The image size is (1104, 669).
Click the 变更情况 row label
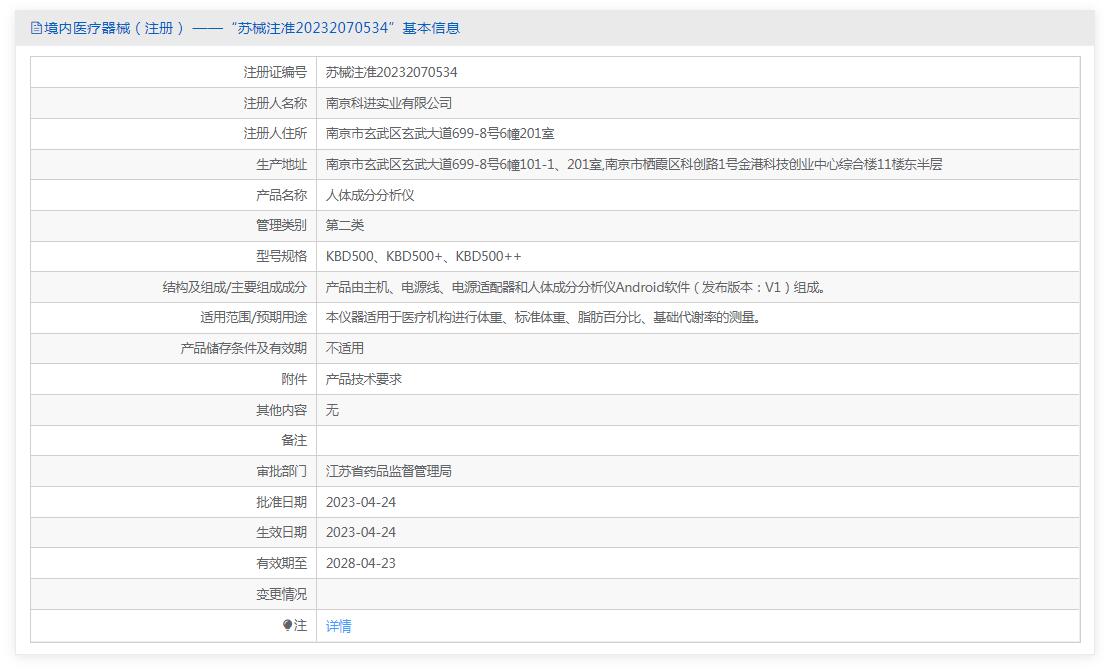coord(281,594)
